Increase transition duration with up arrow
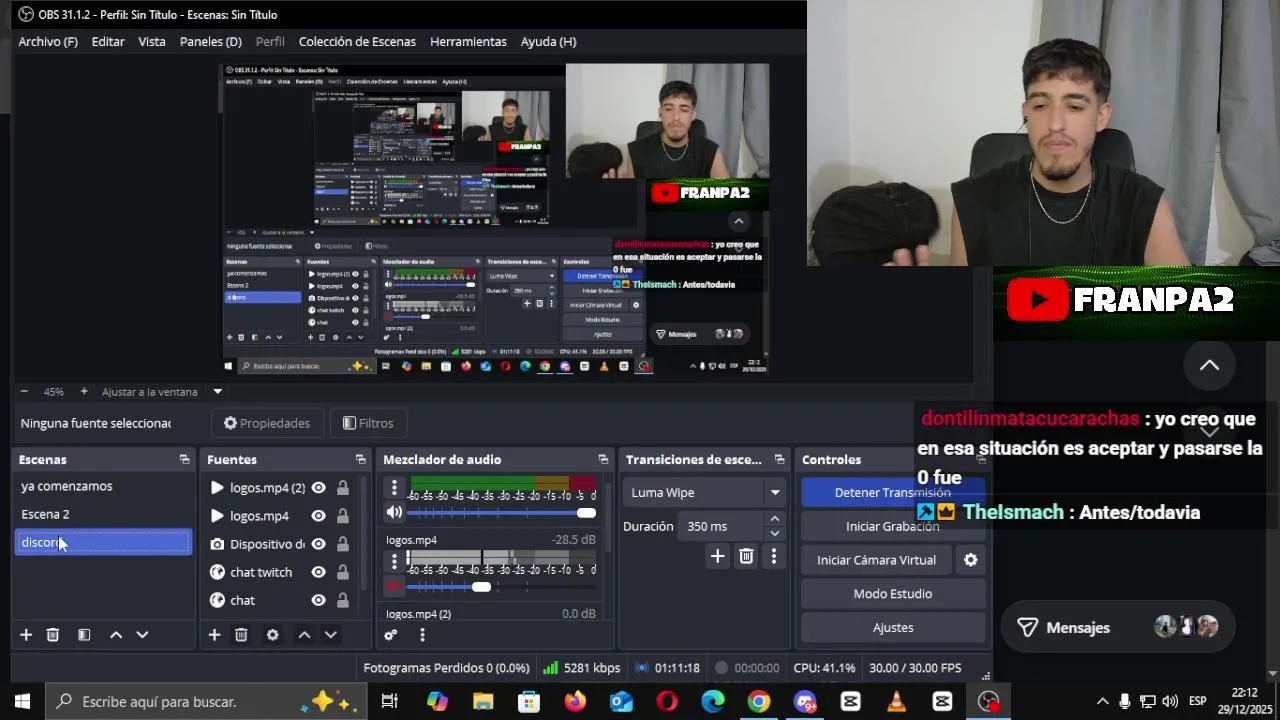1280x720 pixels. pos(774,519)
